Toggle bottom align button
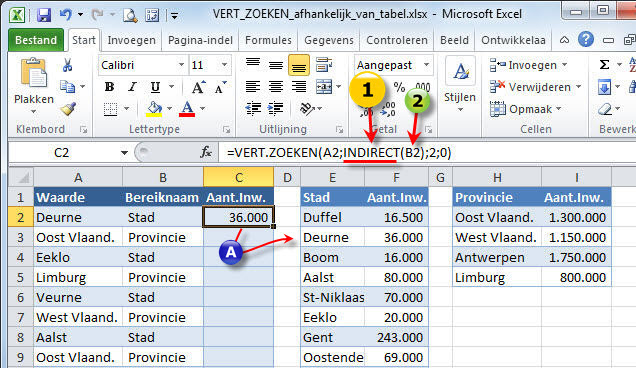The width and height of the screenshot is (636, 368). (x=299, y=65)
